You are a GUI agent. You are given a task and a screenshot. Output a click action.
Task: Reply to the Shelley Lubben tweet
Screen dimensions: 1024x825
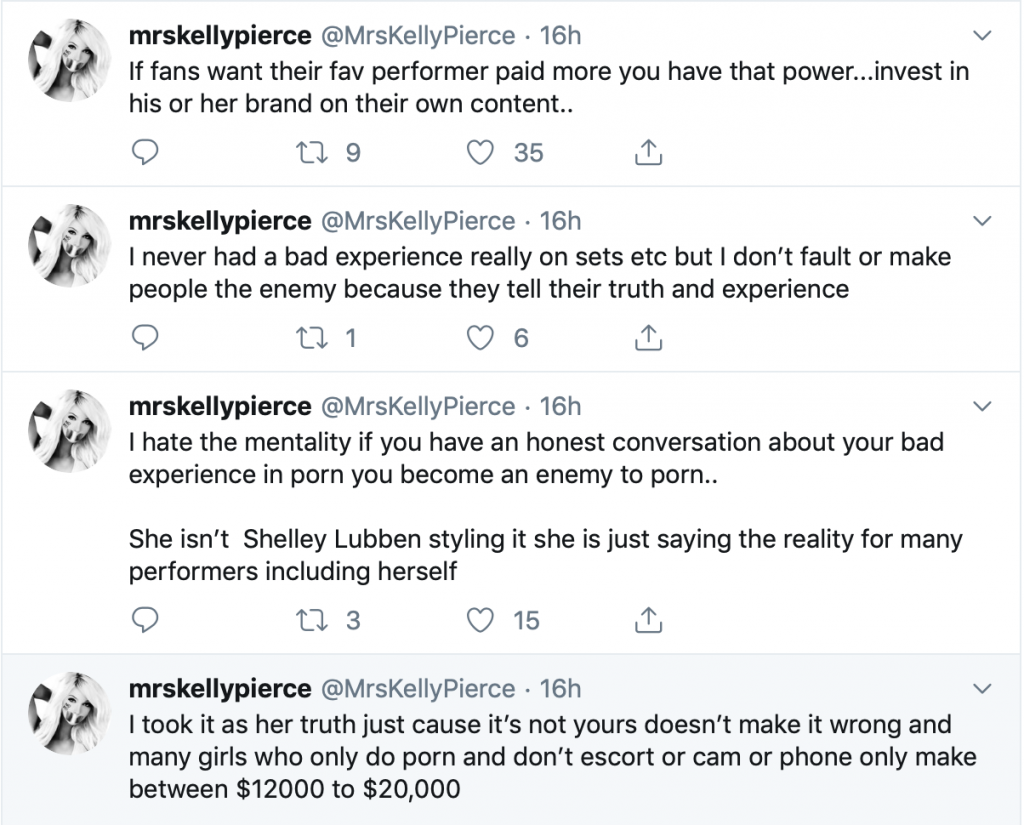(x=145, y=620)
